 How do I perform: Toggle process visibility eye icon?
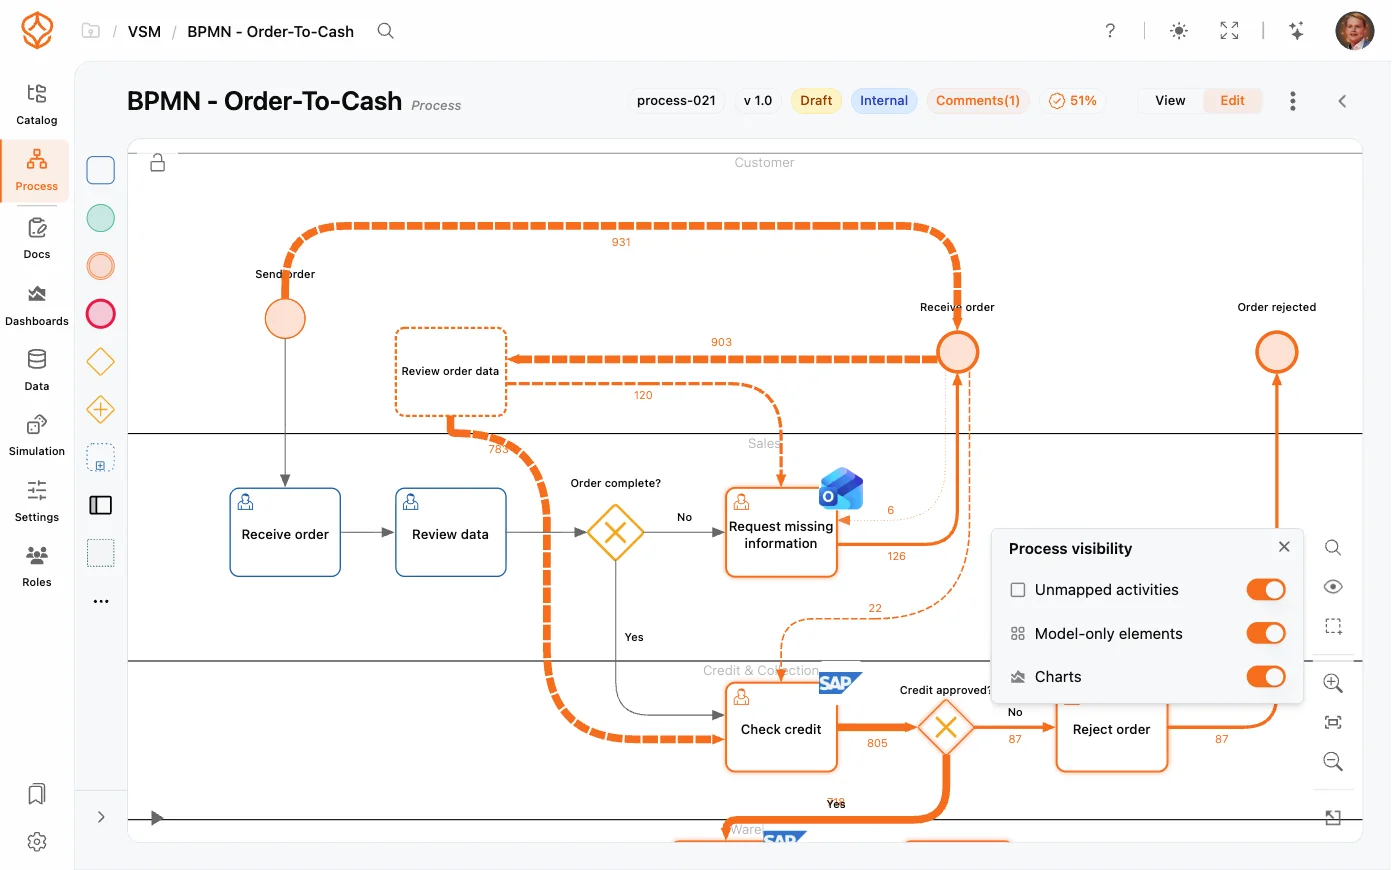[1333, 587]
